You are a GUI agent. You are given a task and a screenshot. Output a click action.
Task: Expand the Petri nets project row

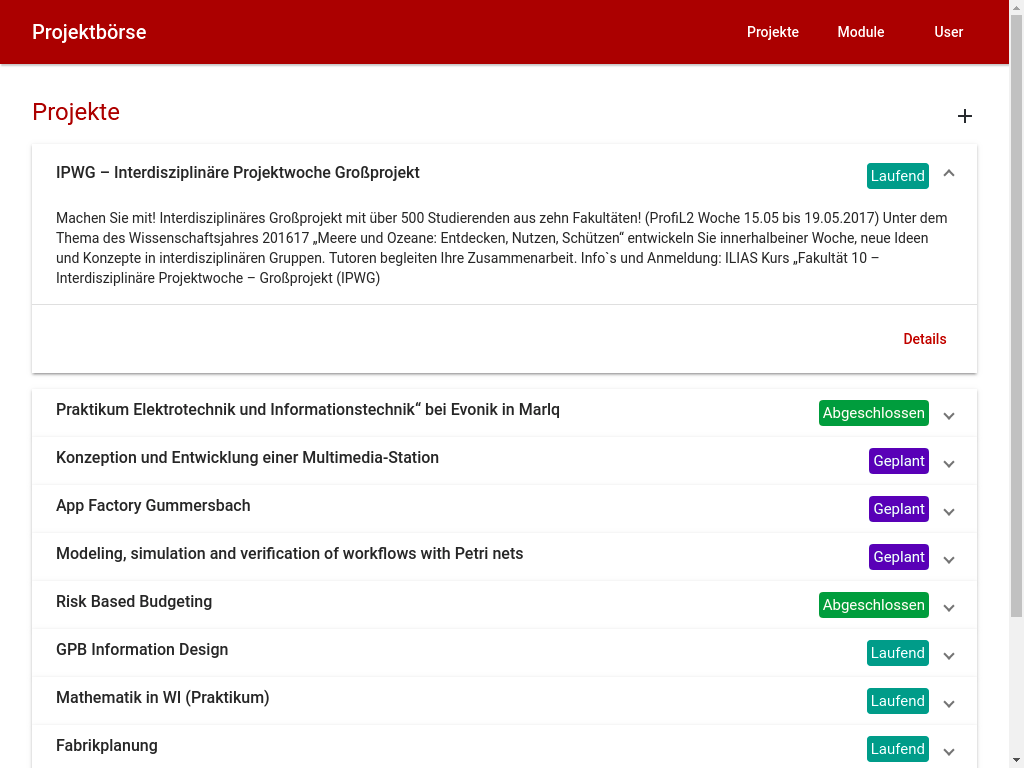click(949, 560)
